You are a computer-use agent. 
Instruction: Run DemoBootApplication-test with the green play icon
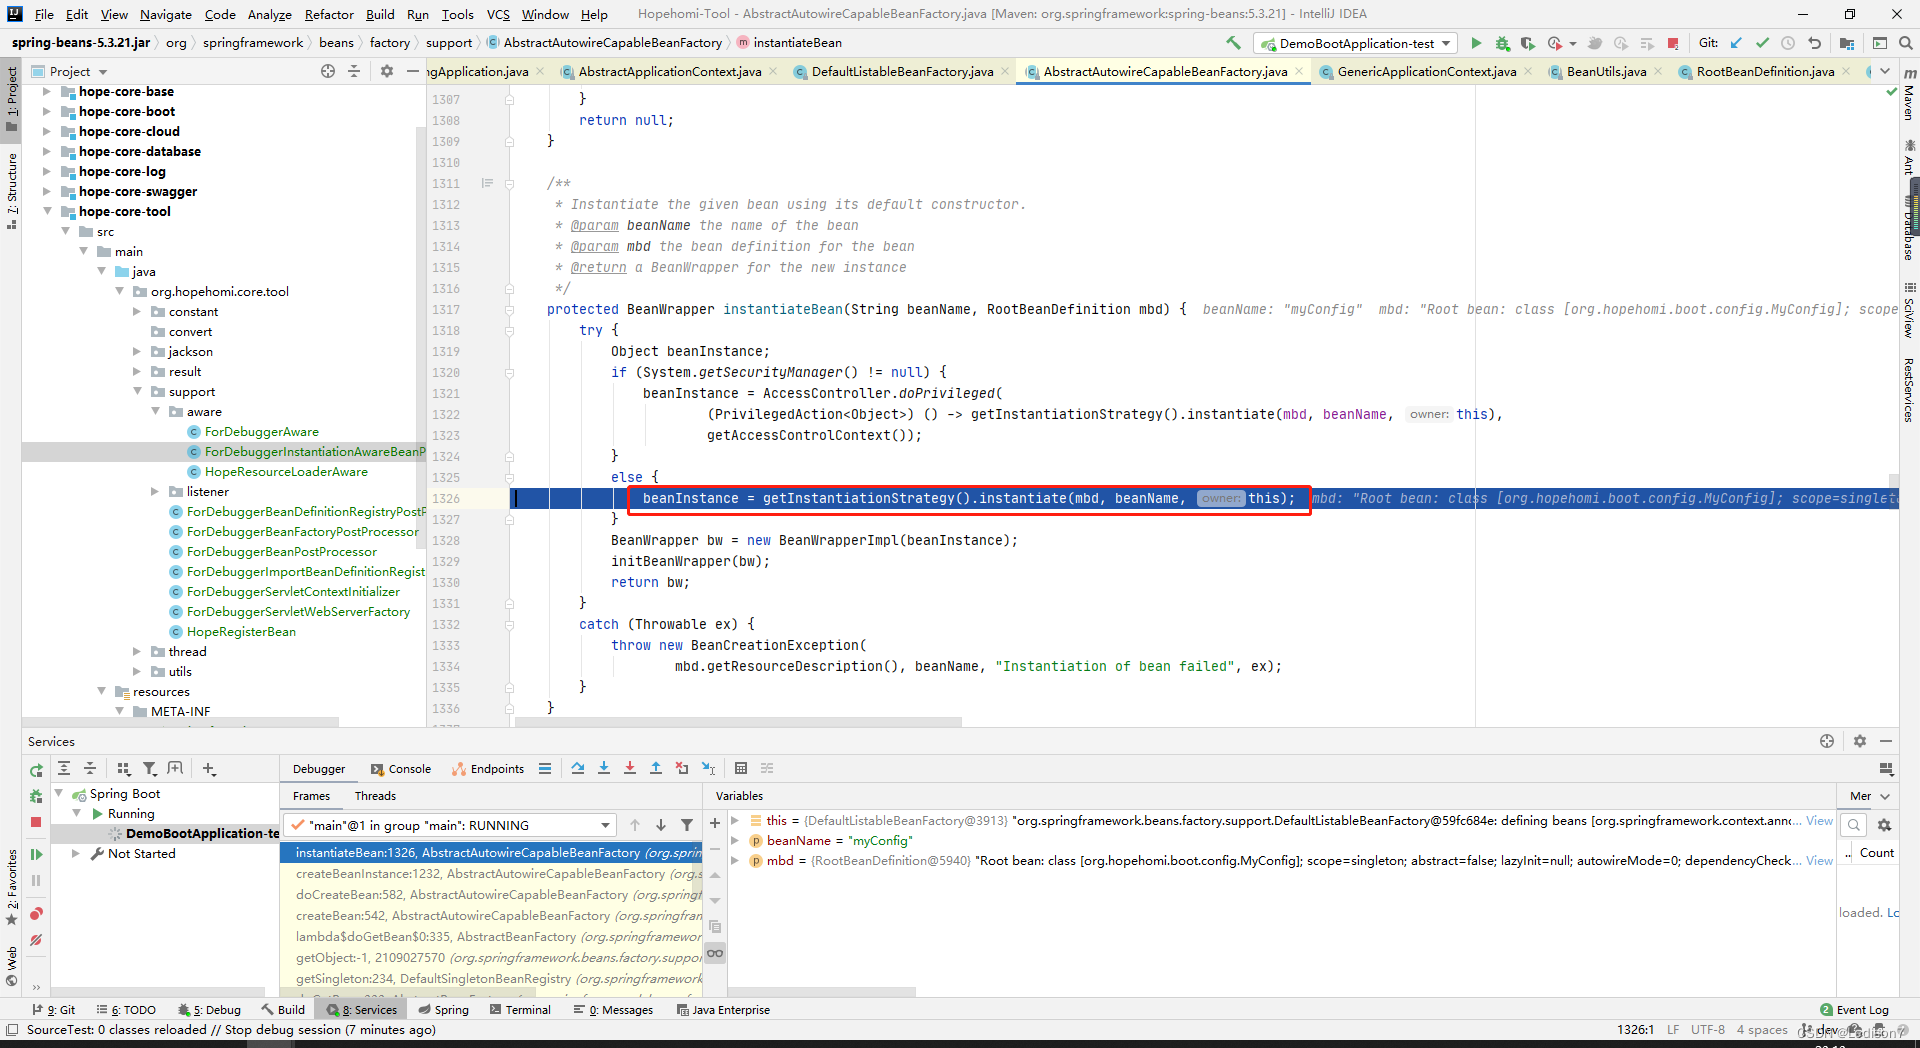(x=1476, y=43)
